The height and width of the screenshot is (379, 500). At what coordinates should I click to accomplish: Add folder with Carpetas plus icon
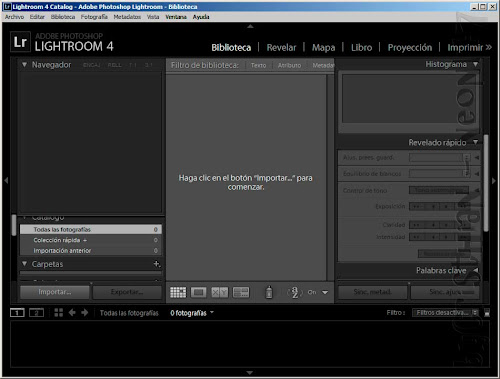point(157,264)
